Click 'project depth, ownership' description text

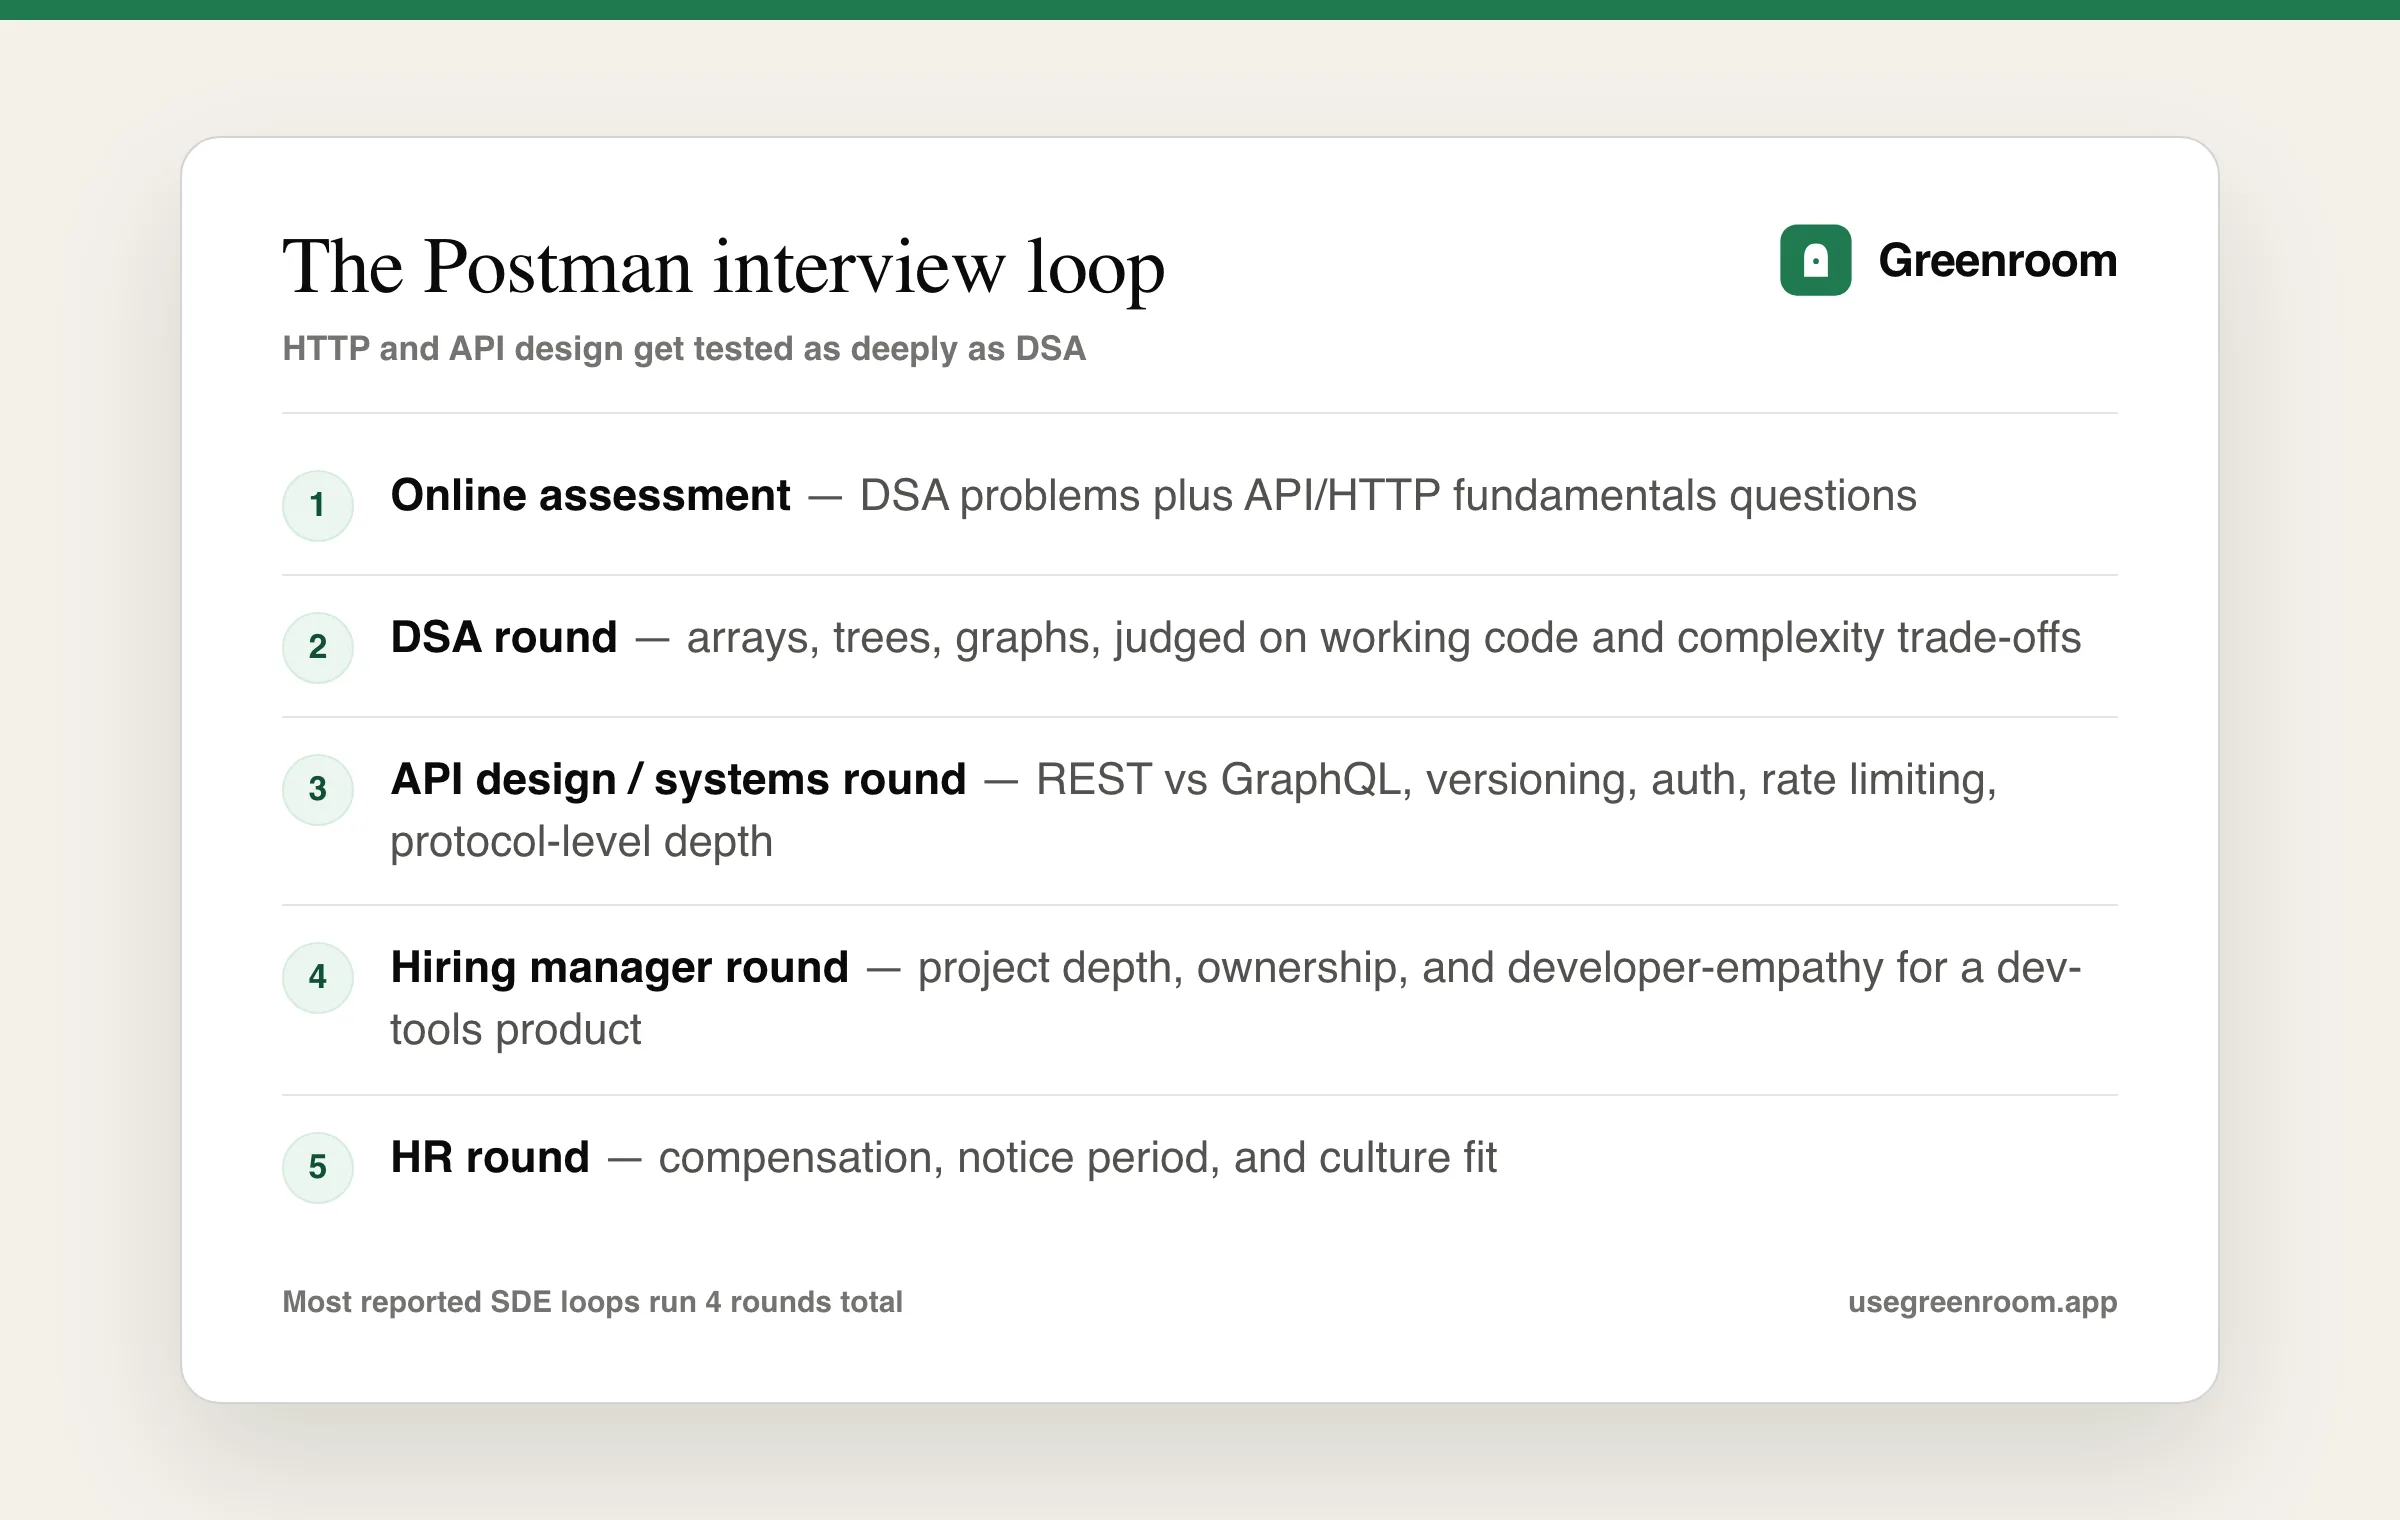pyautogui.click(x=1499, y=968)
